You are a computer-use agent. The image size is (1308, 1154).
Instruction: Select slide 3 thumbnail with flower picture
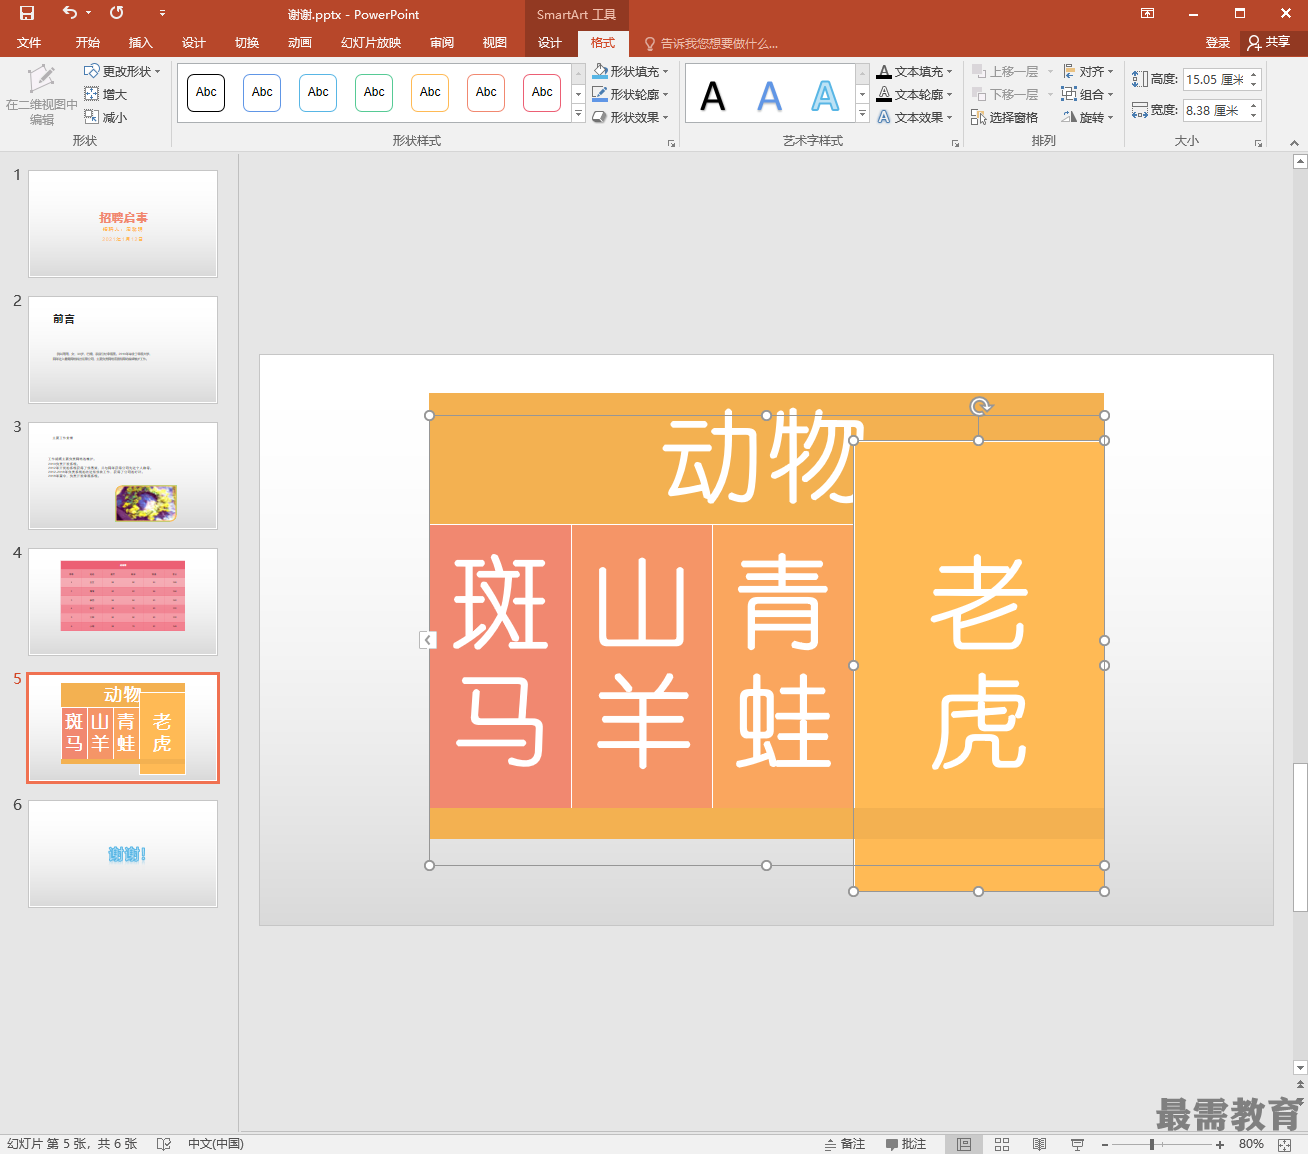pos(123,475)
